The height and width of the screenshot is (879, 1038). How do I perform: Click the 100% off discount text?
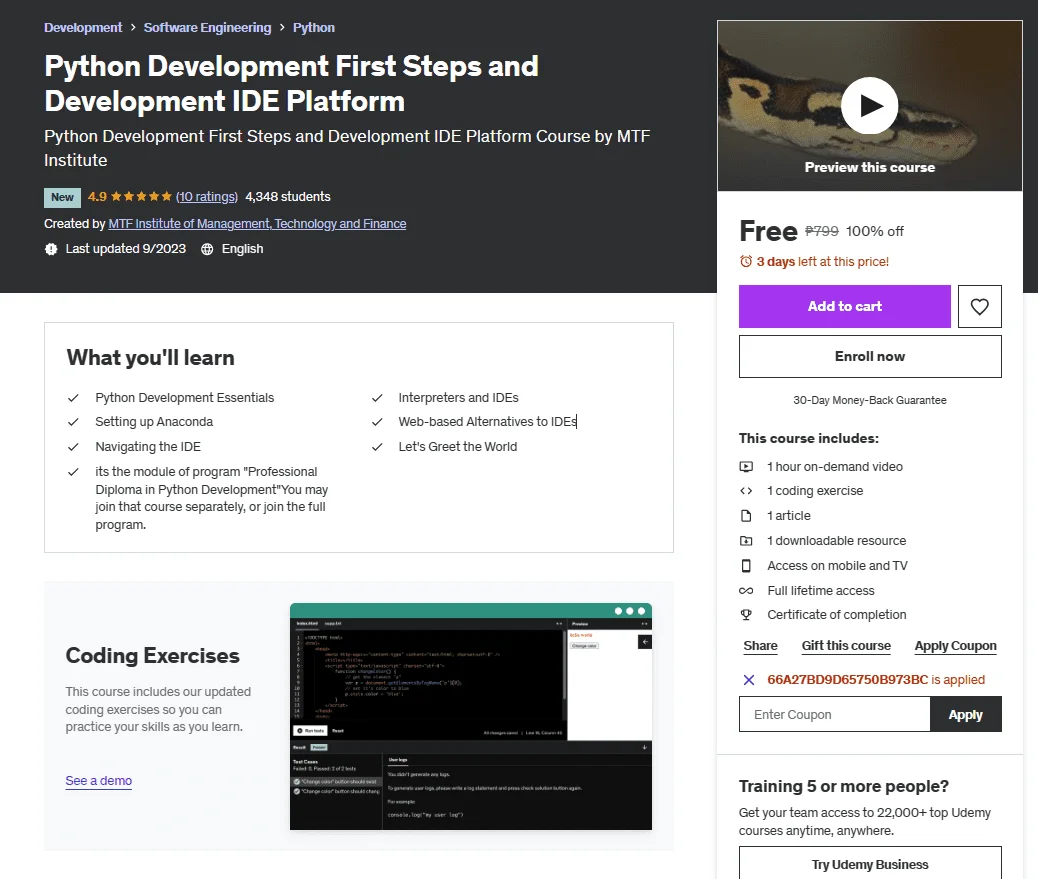click(x=874, y=231)
